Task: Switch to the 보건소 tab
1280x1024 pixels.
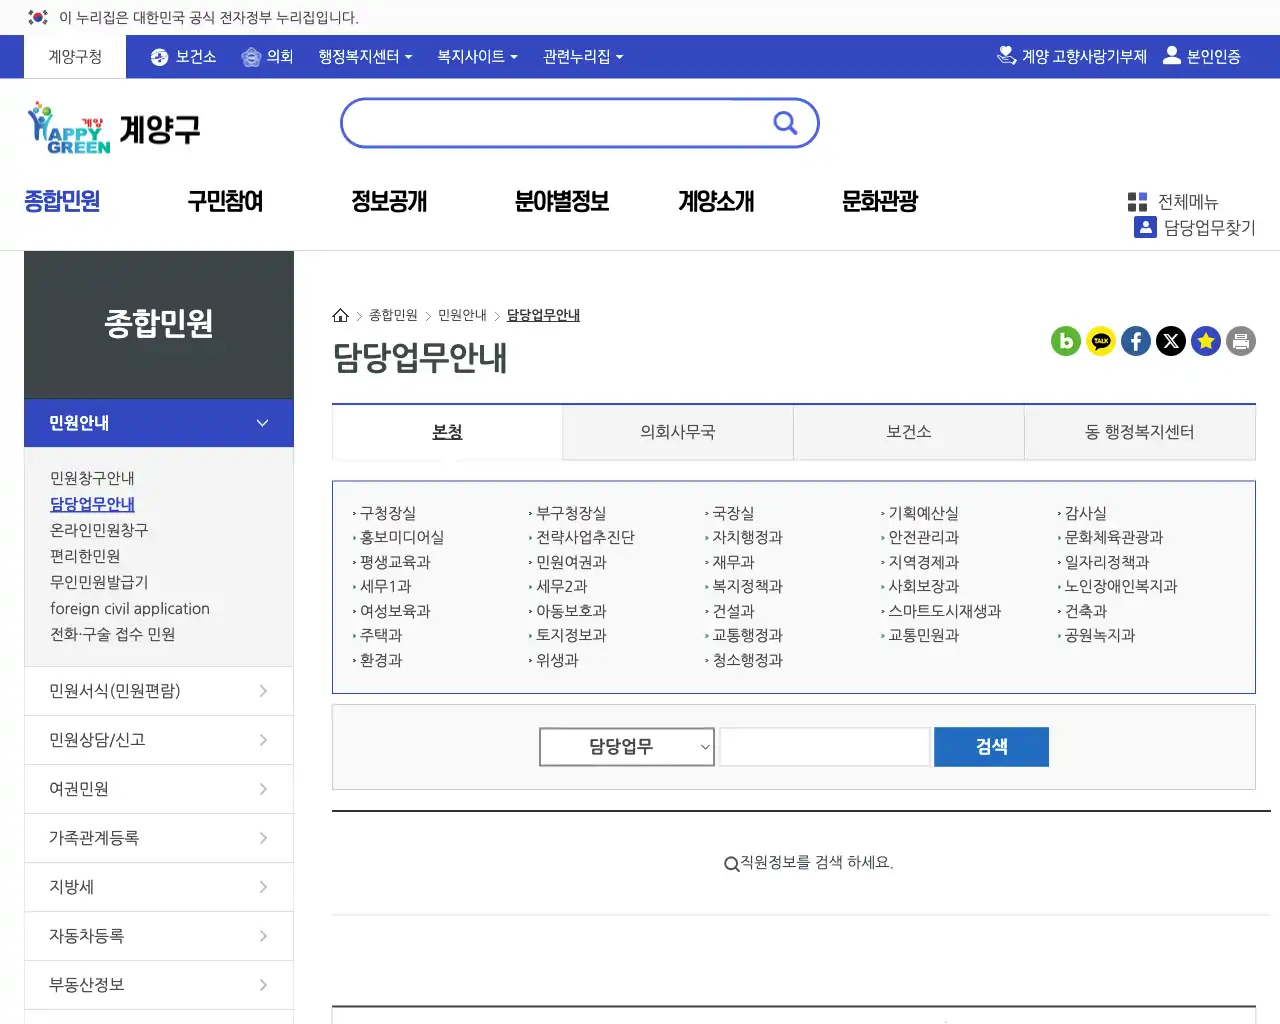Action: click(908, 431)
